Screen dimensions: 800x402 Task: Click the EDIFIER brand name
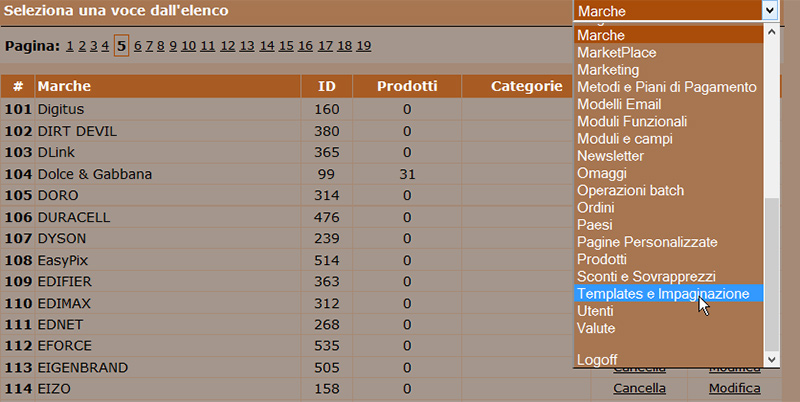[64, 282]
